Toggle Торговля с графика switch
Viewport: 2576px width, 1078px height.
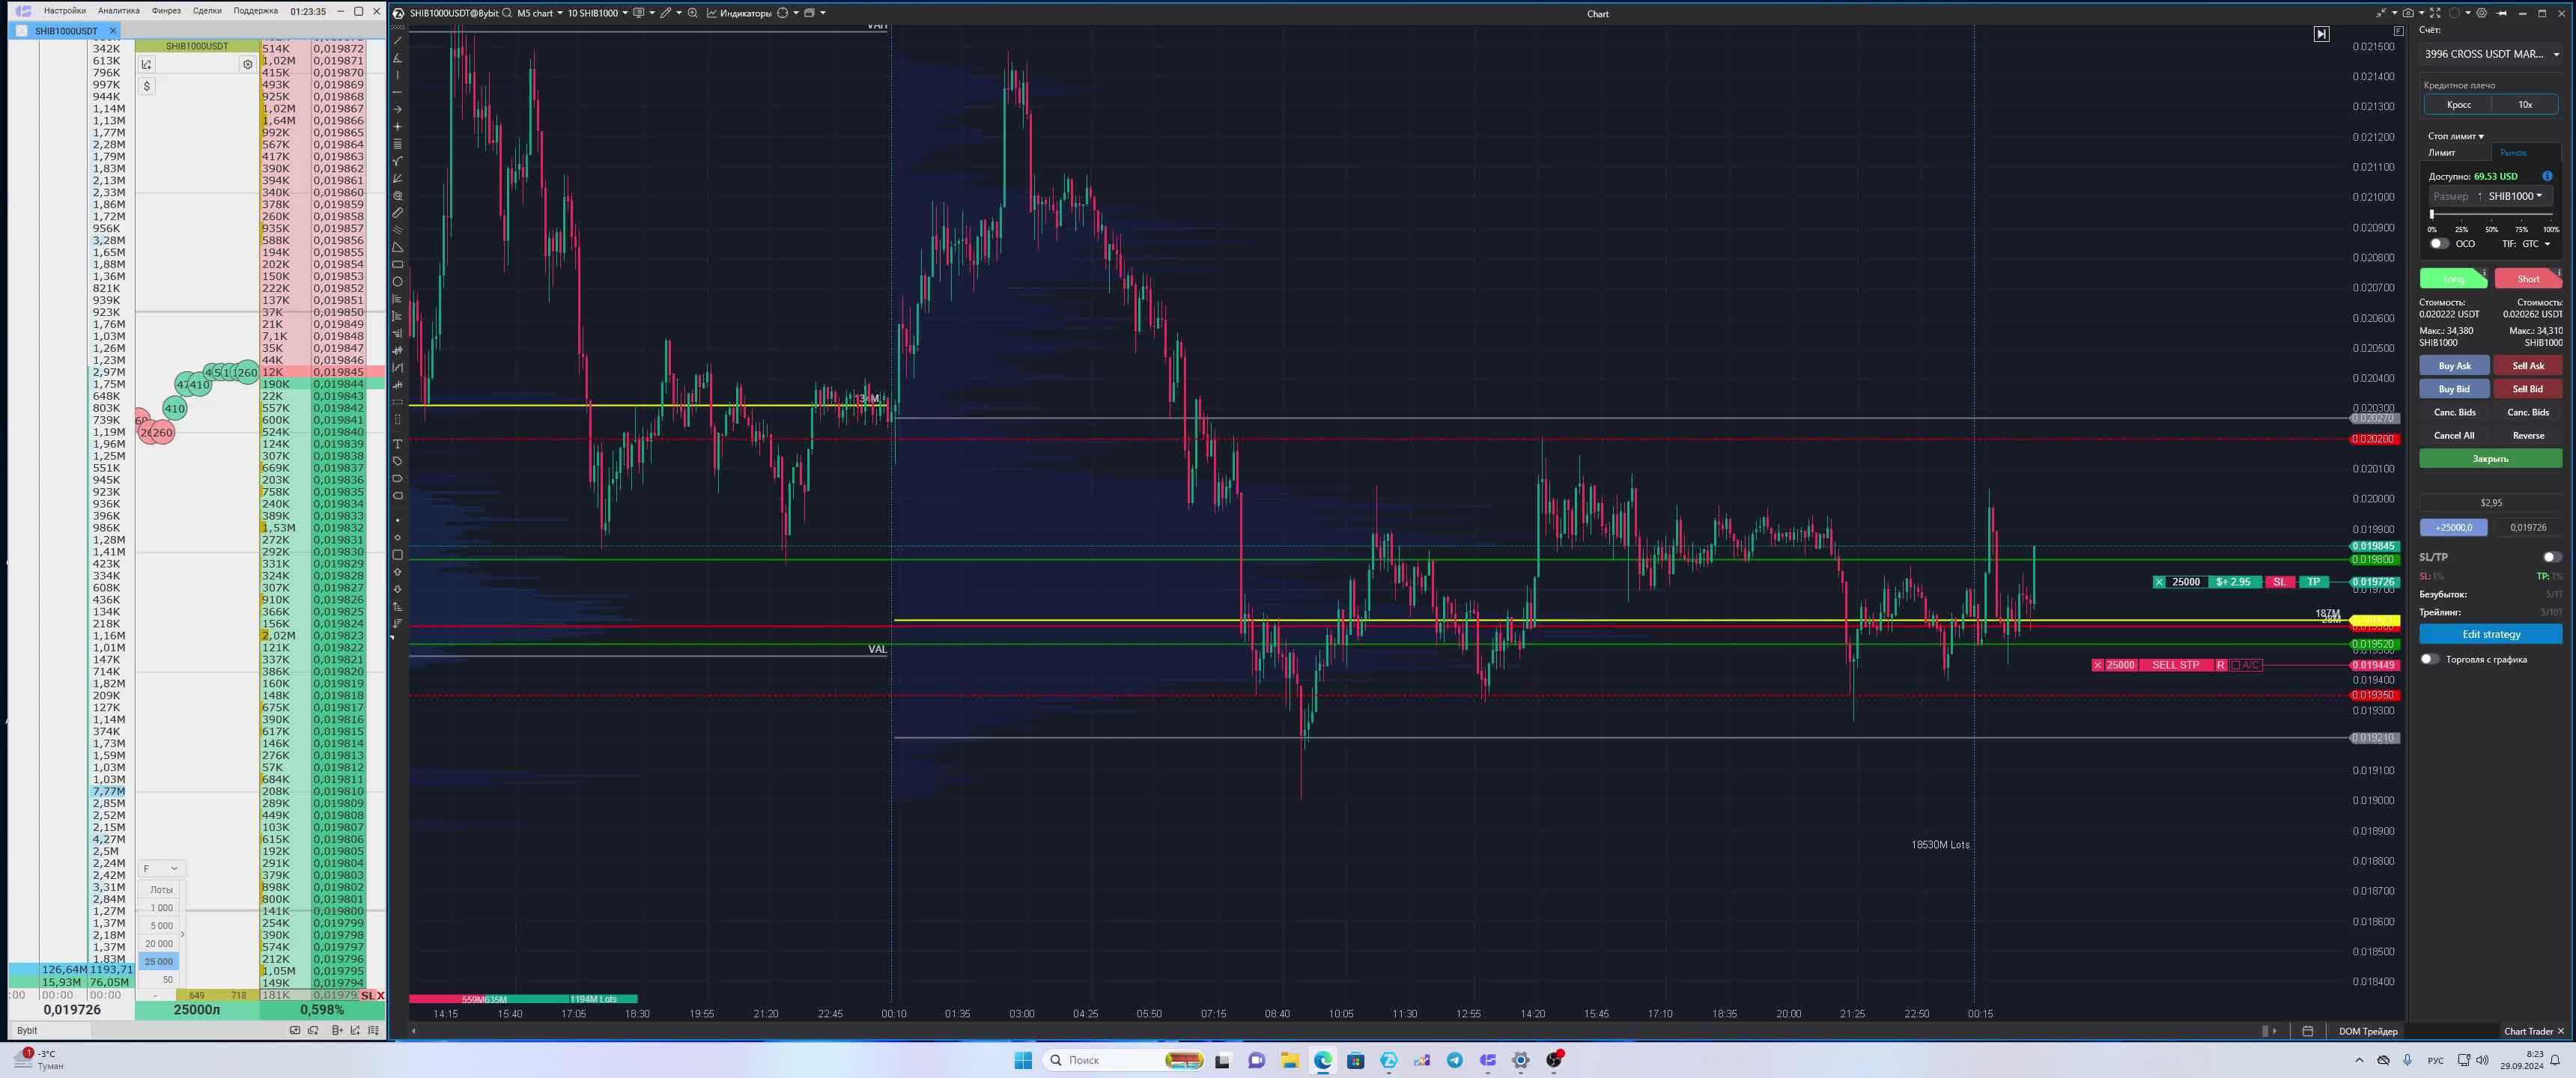click(2429, 659)
